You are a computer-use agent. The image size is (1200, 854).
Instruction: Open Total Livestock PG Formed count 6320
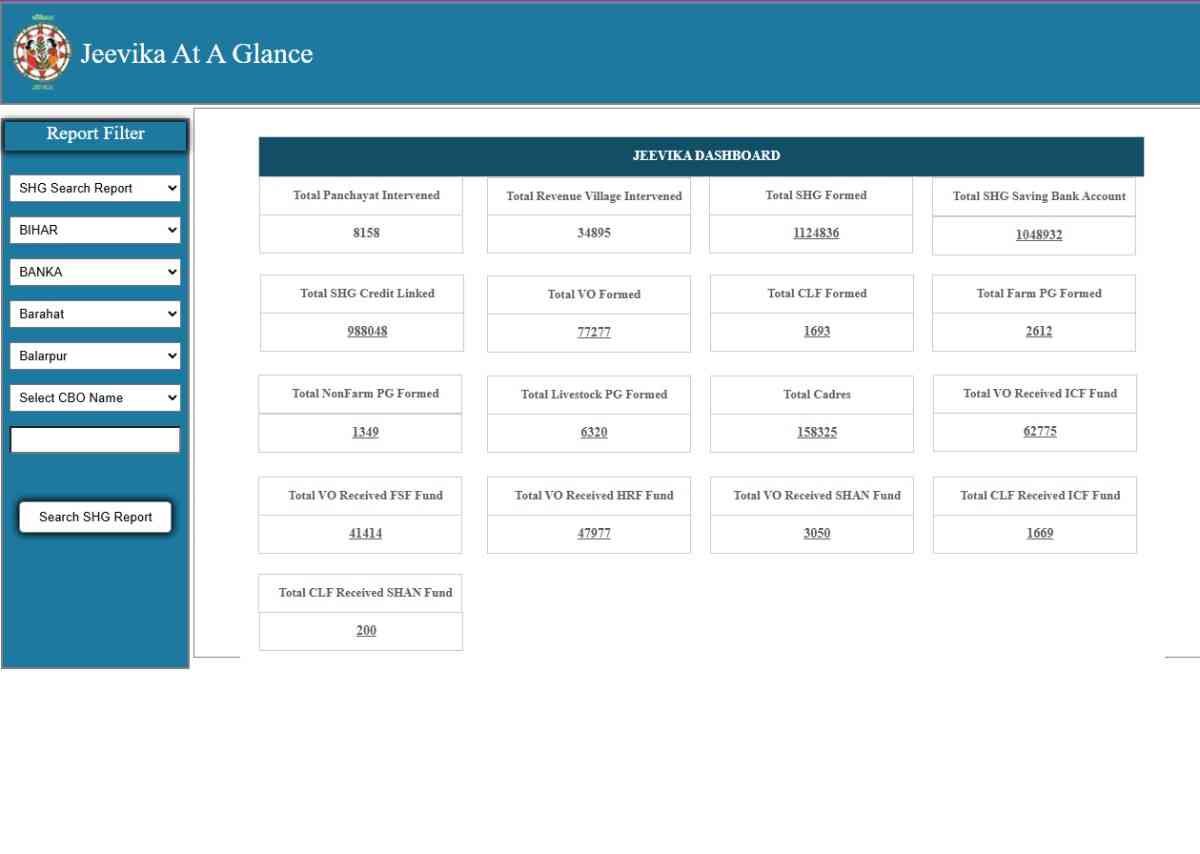[594, 432]
